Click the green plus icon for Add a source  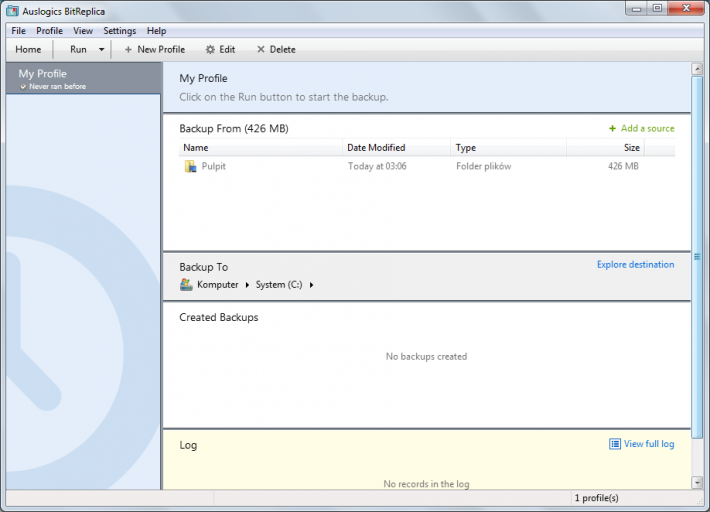[612, 129]
